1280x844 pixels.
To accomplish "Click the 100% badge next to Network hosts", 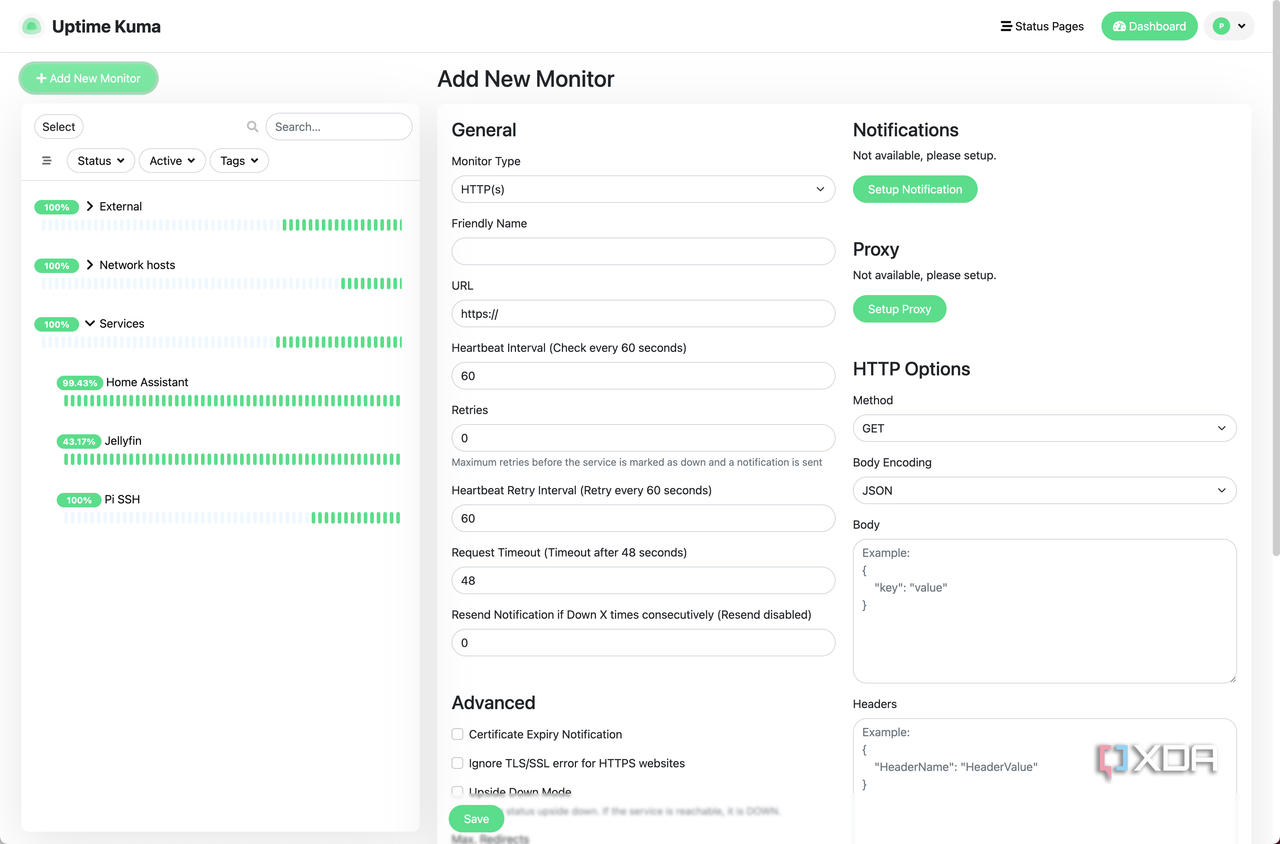I will [57, 266].
